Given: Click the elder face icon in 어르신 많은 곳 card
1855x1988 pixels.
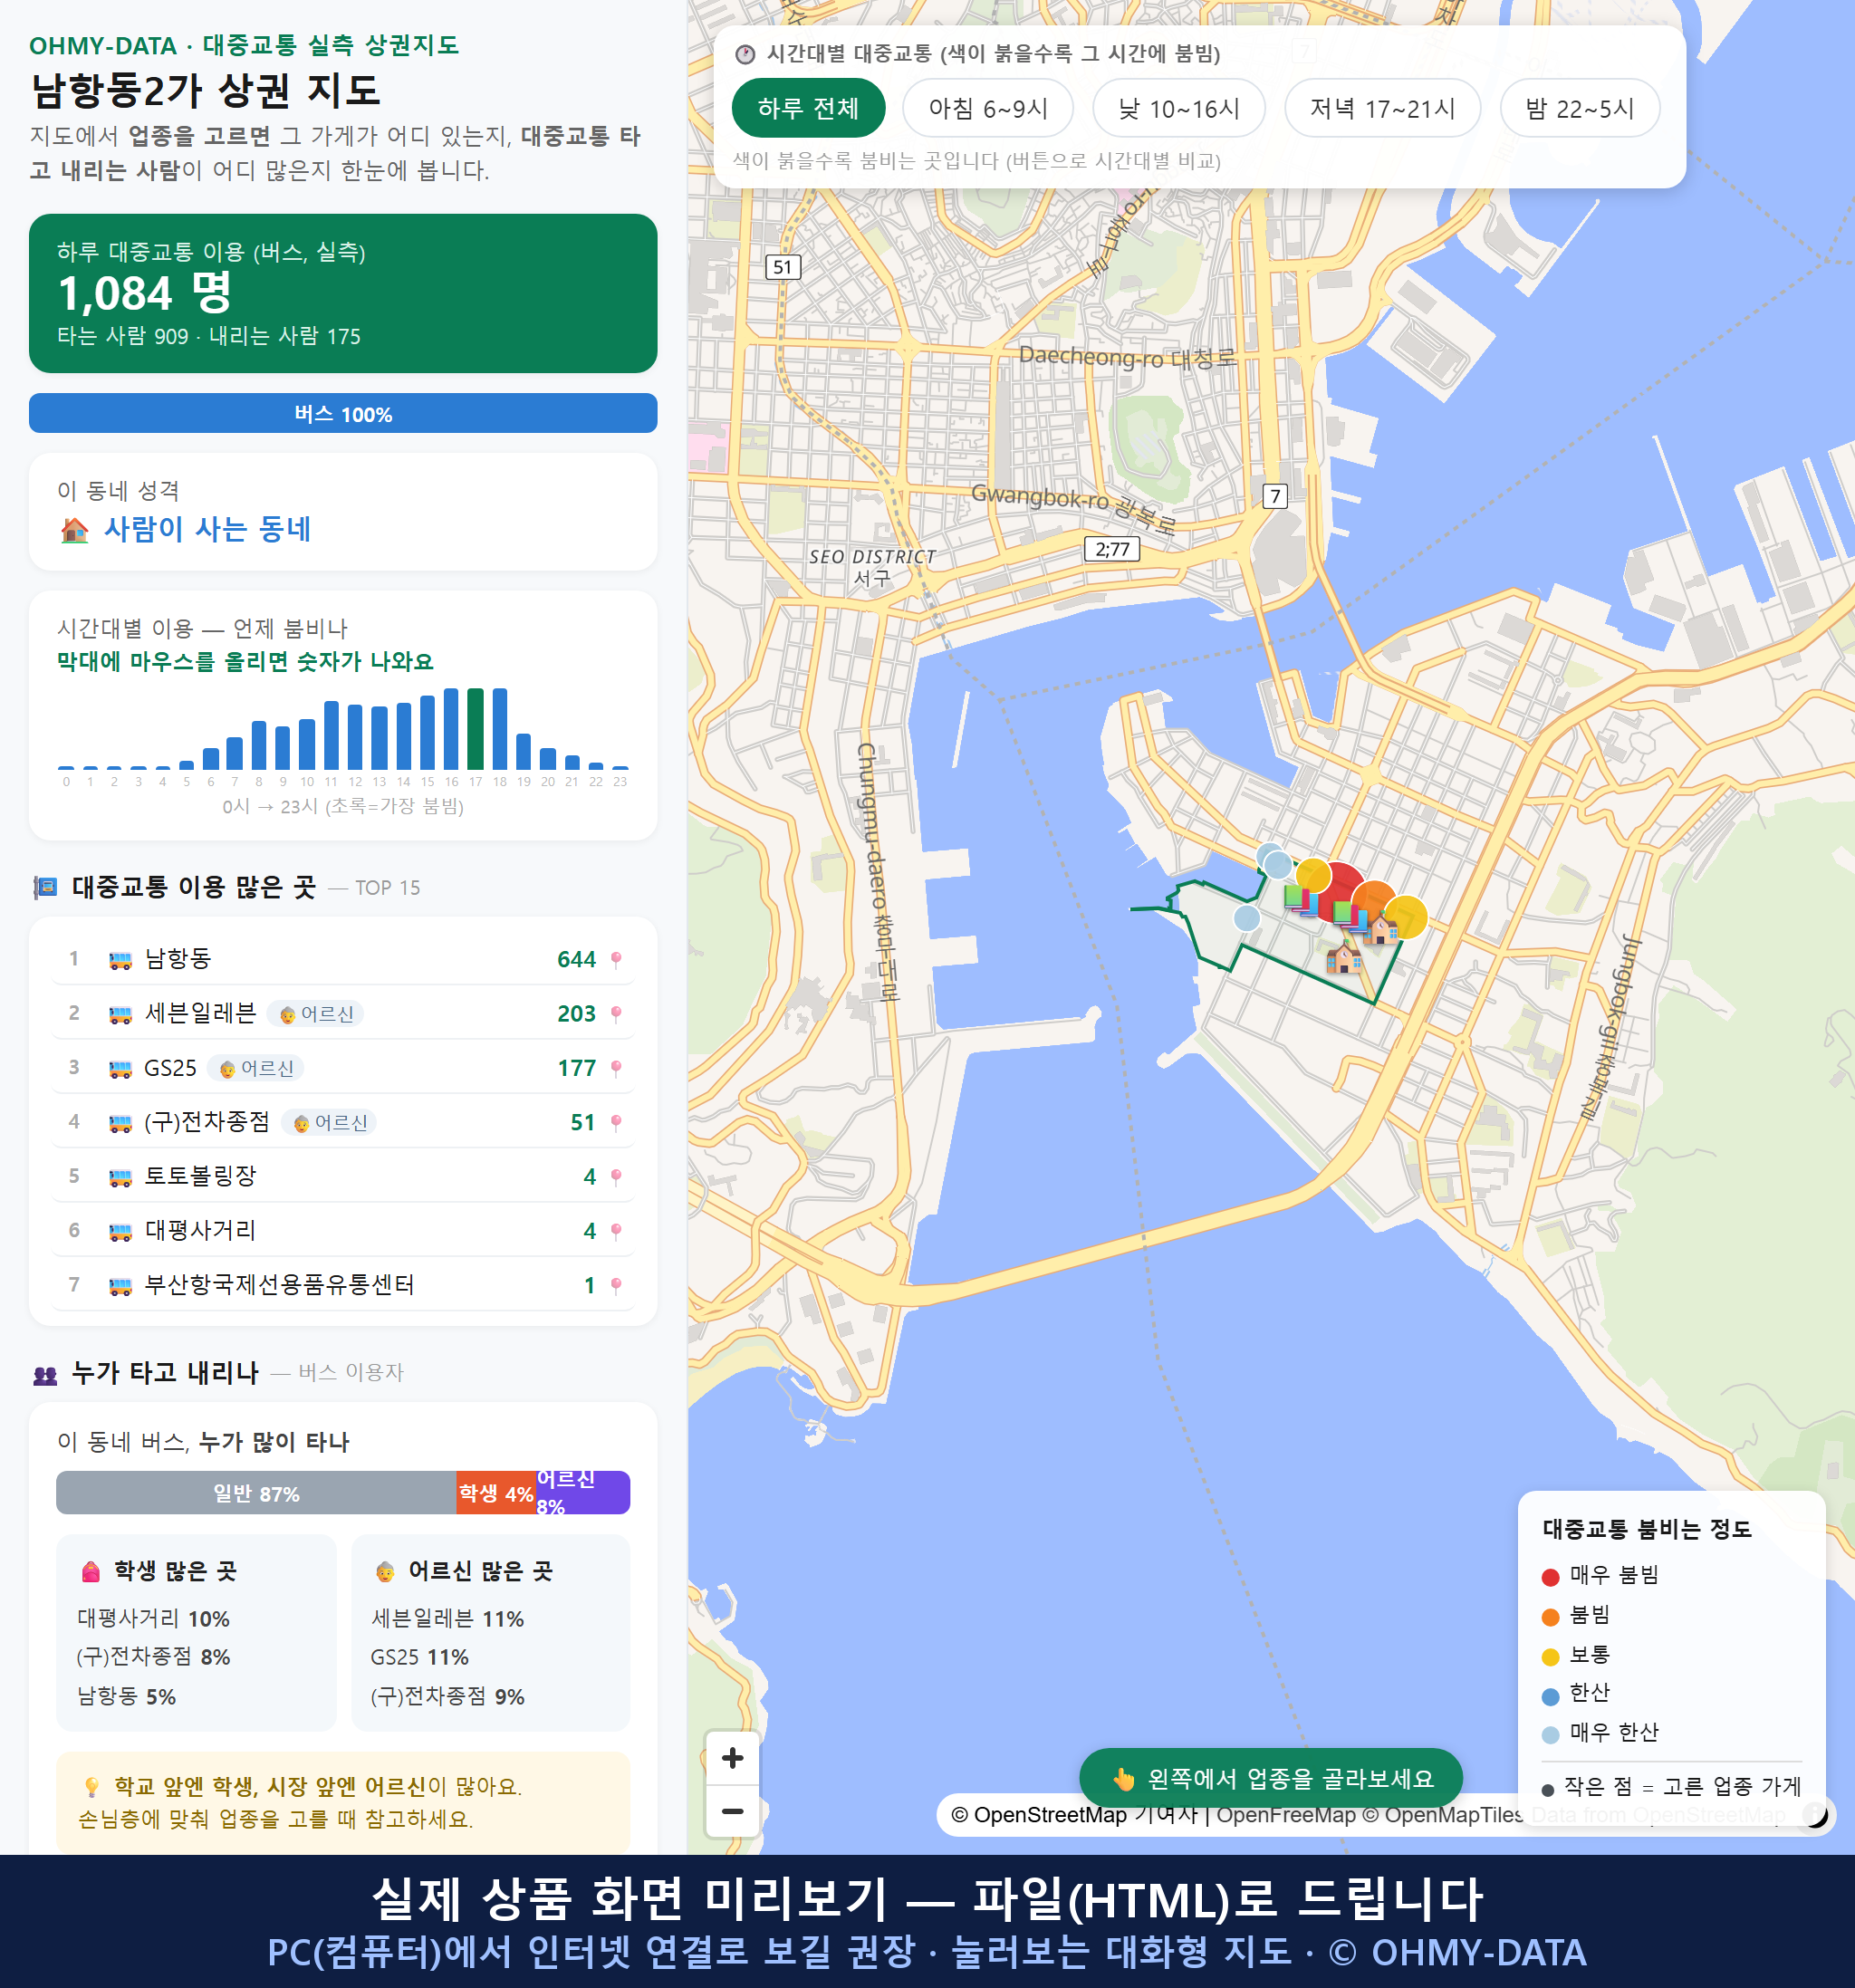Looking at the screenshot, I should click(x=385, y=1572).
